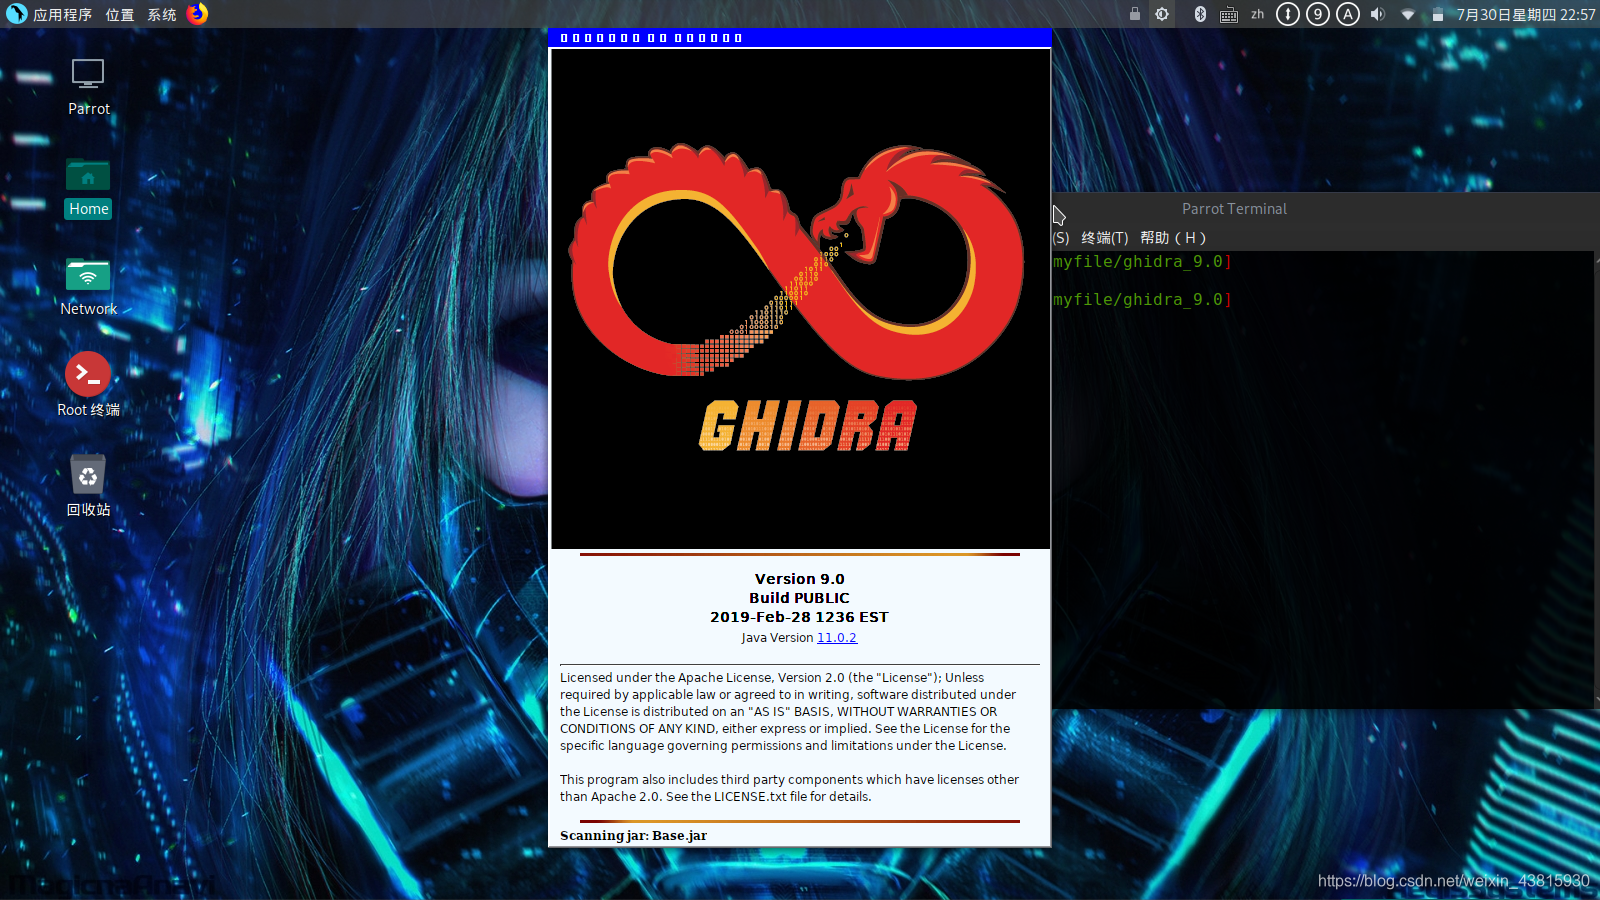Click the keyboard input method icon
Screen dimensions: 1600x900
1229,14
